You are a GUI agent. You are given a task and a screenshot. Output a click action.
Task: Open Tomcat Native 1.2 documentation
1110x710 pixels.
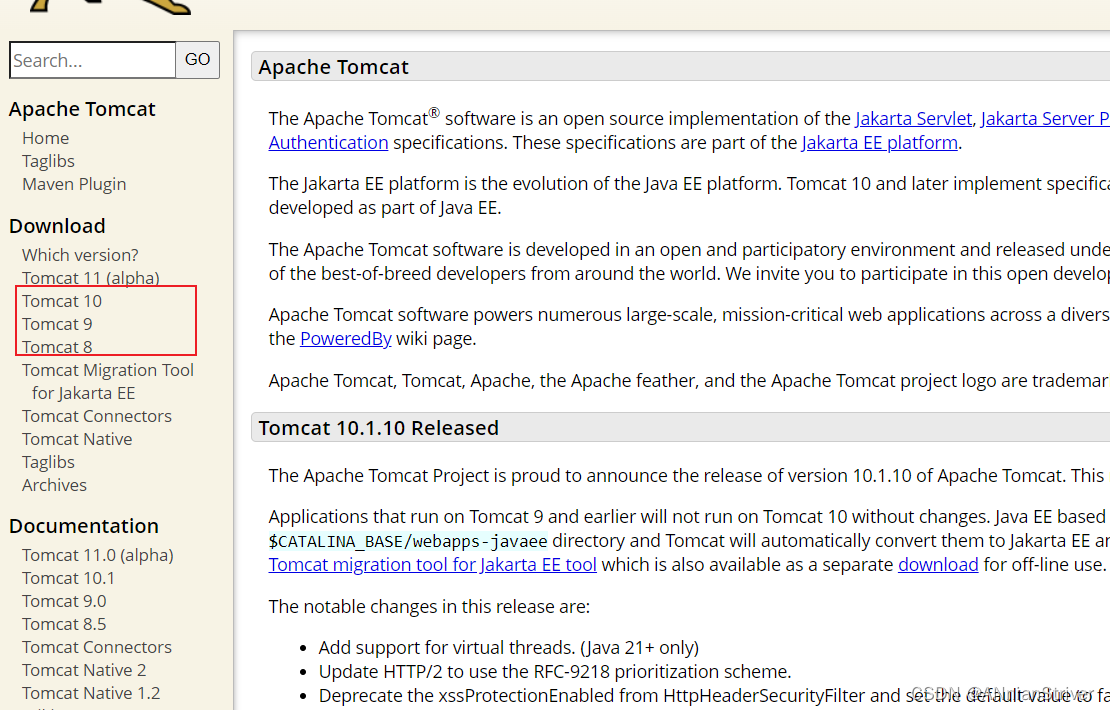point(91,693)
